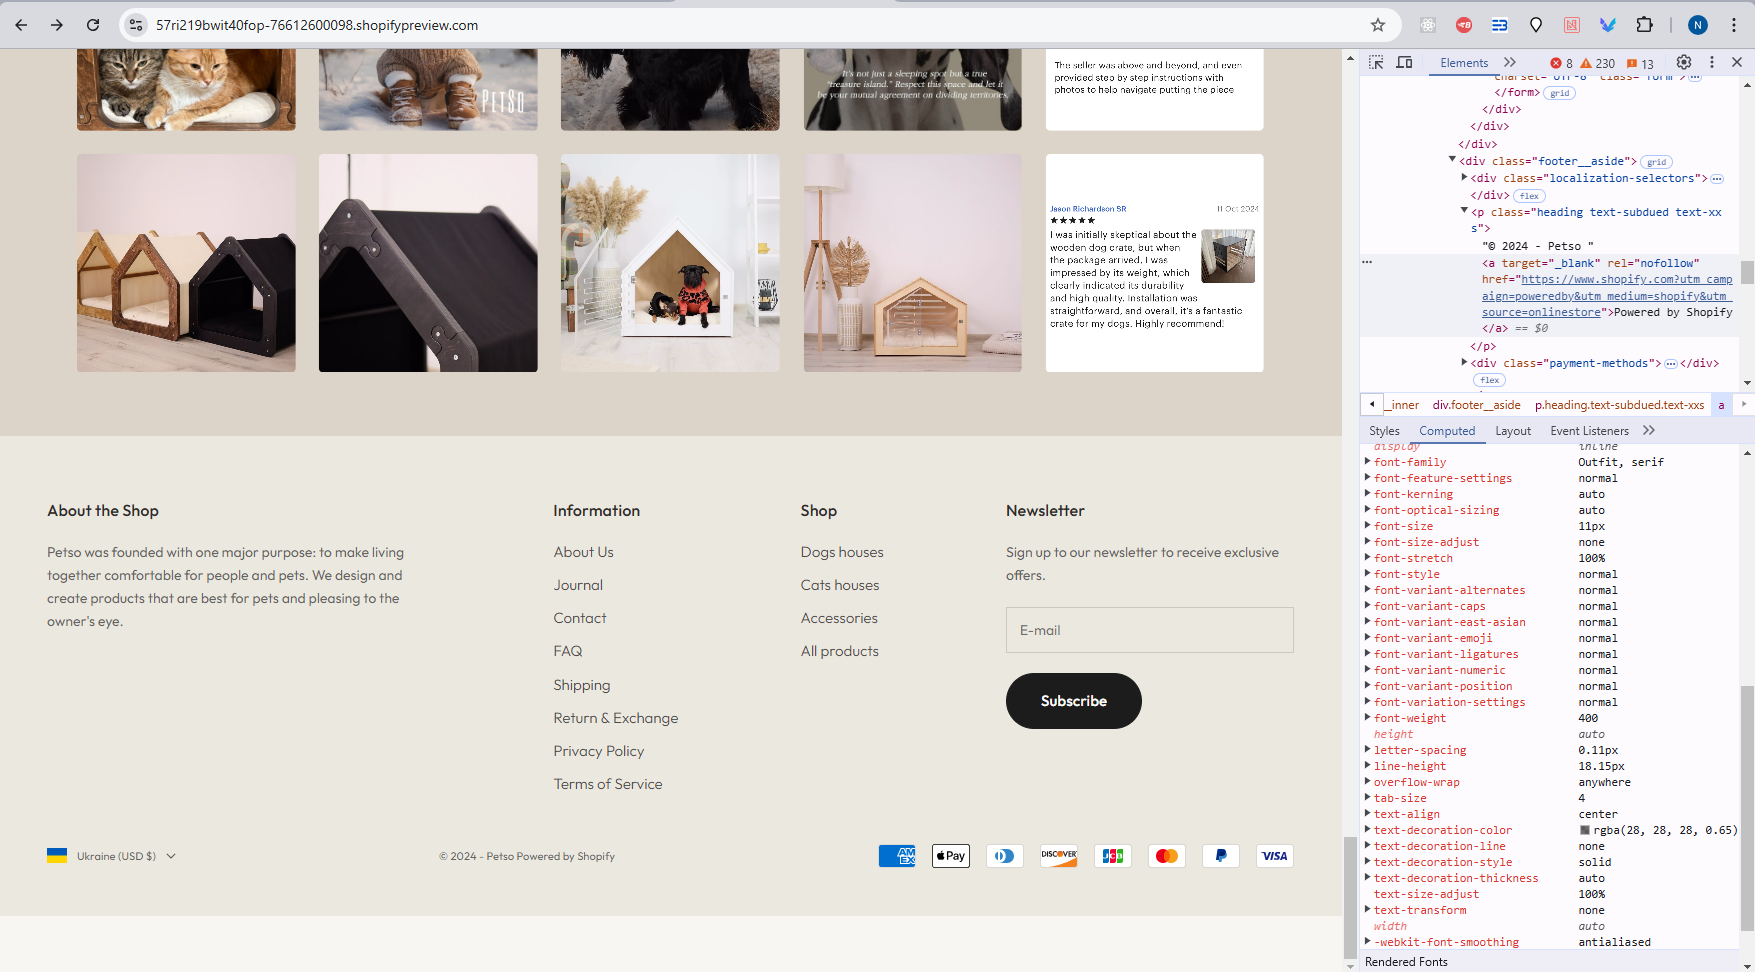Open DevTools customize three-dot menu
Viewport: 1755px width, 972px height.
tap(1712, 62)
